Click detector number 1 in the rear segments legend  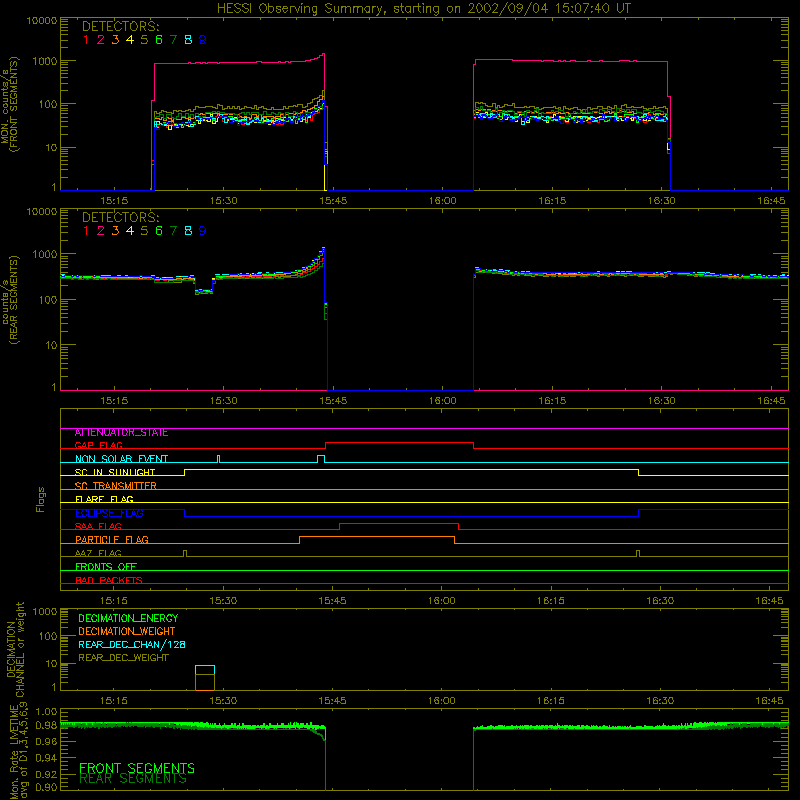tap(86, 231)
